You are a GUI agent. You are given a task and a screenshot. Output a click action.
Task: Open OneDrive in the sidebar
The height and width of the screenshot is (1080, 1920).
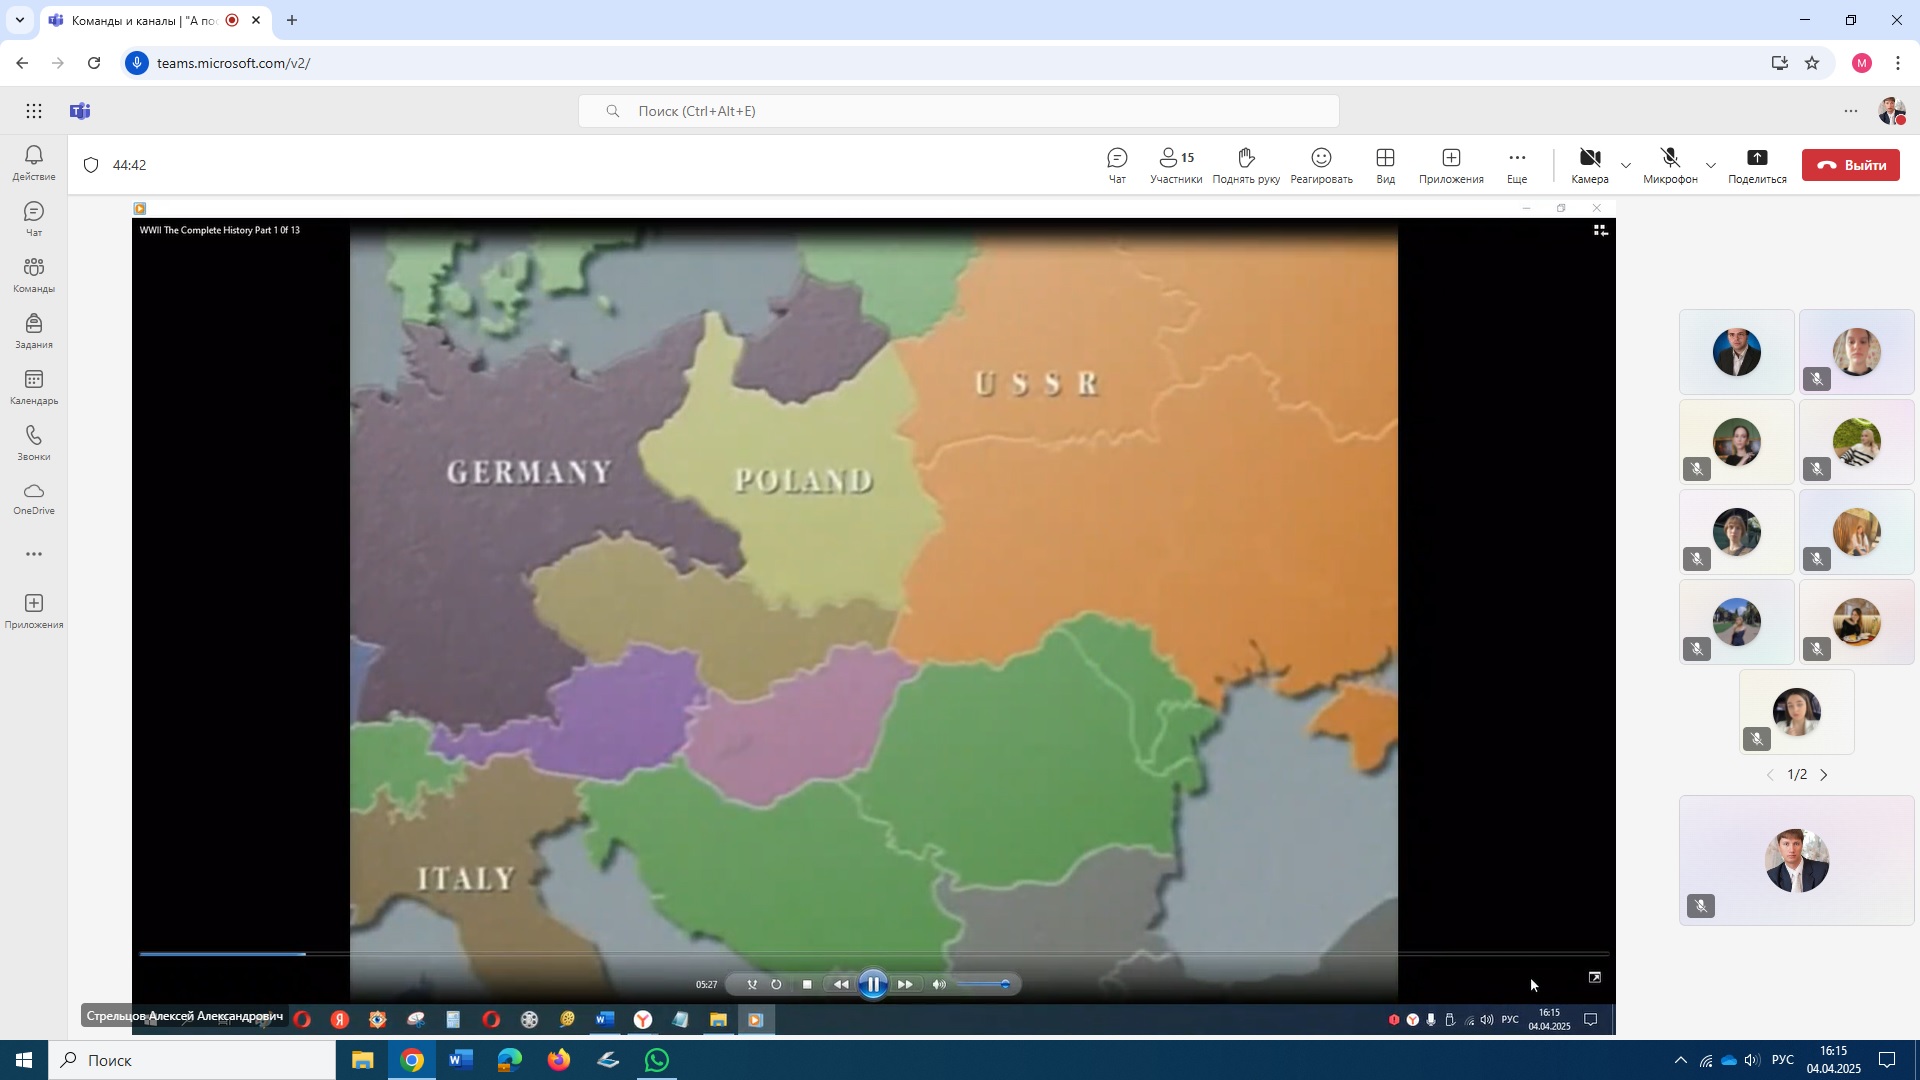click(x=34, y=498)
